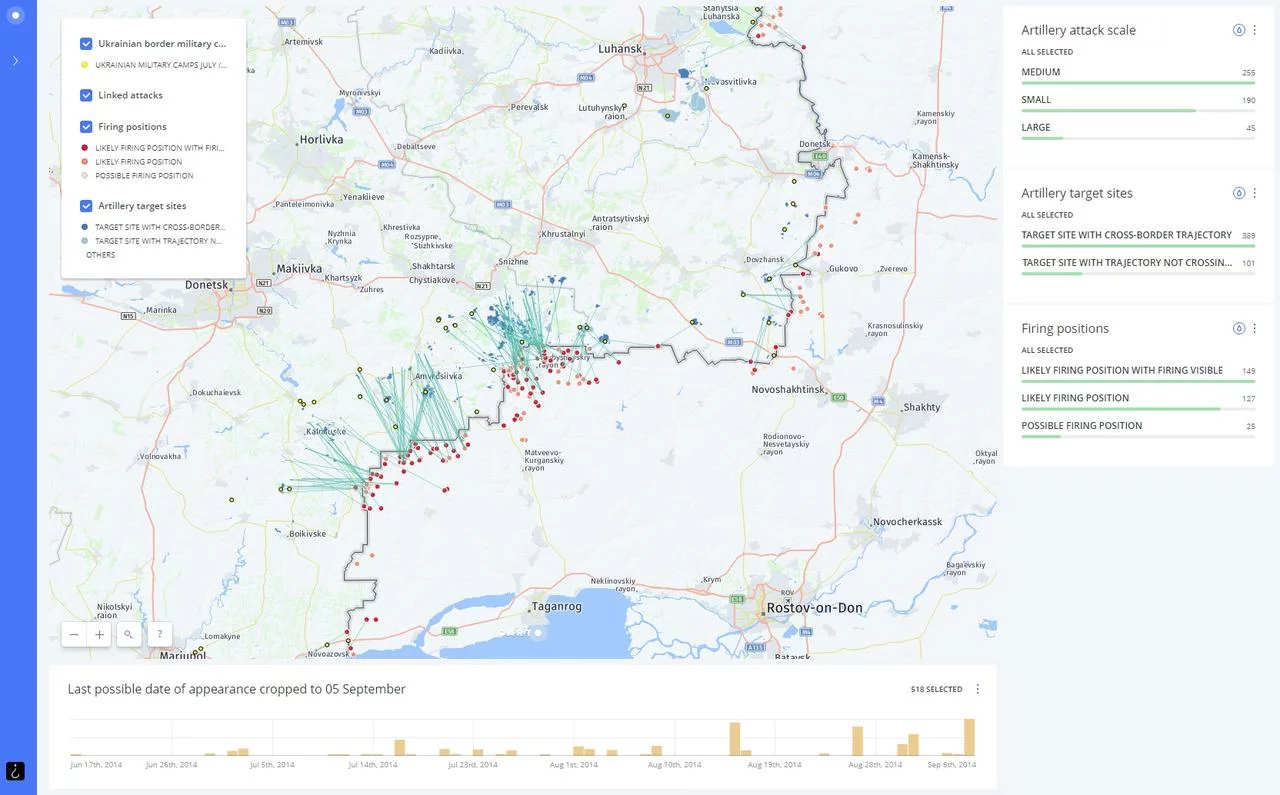This screenshot has height=795, width=1280.
Task: Zoom out the map with minus button
Action: click(74, 635)
